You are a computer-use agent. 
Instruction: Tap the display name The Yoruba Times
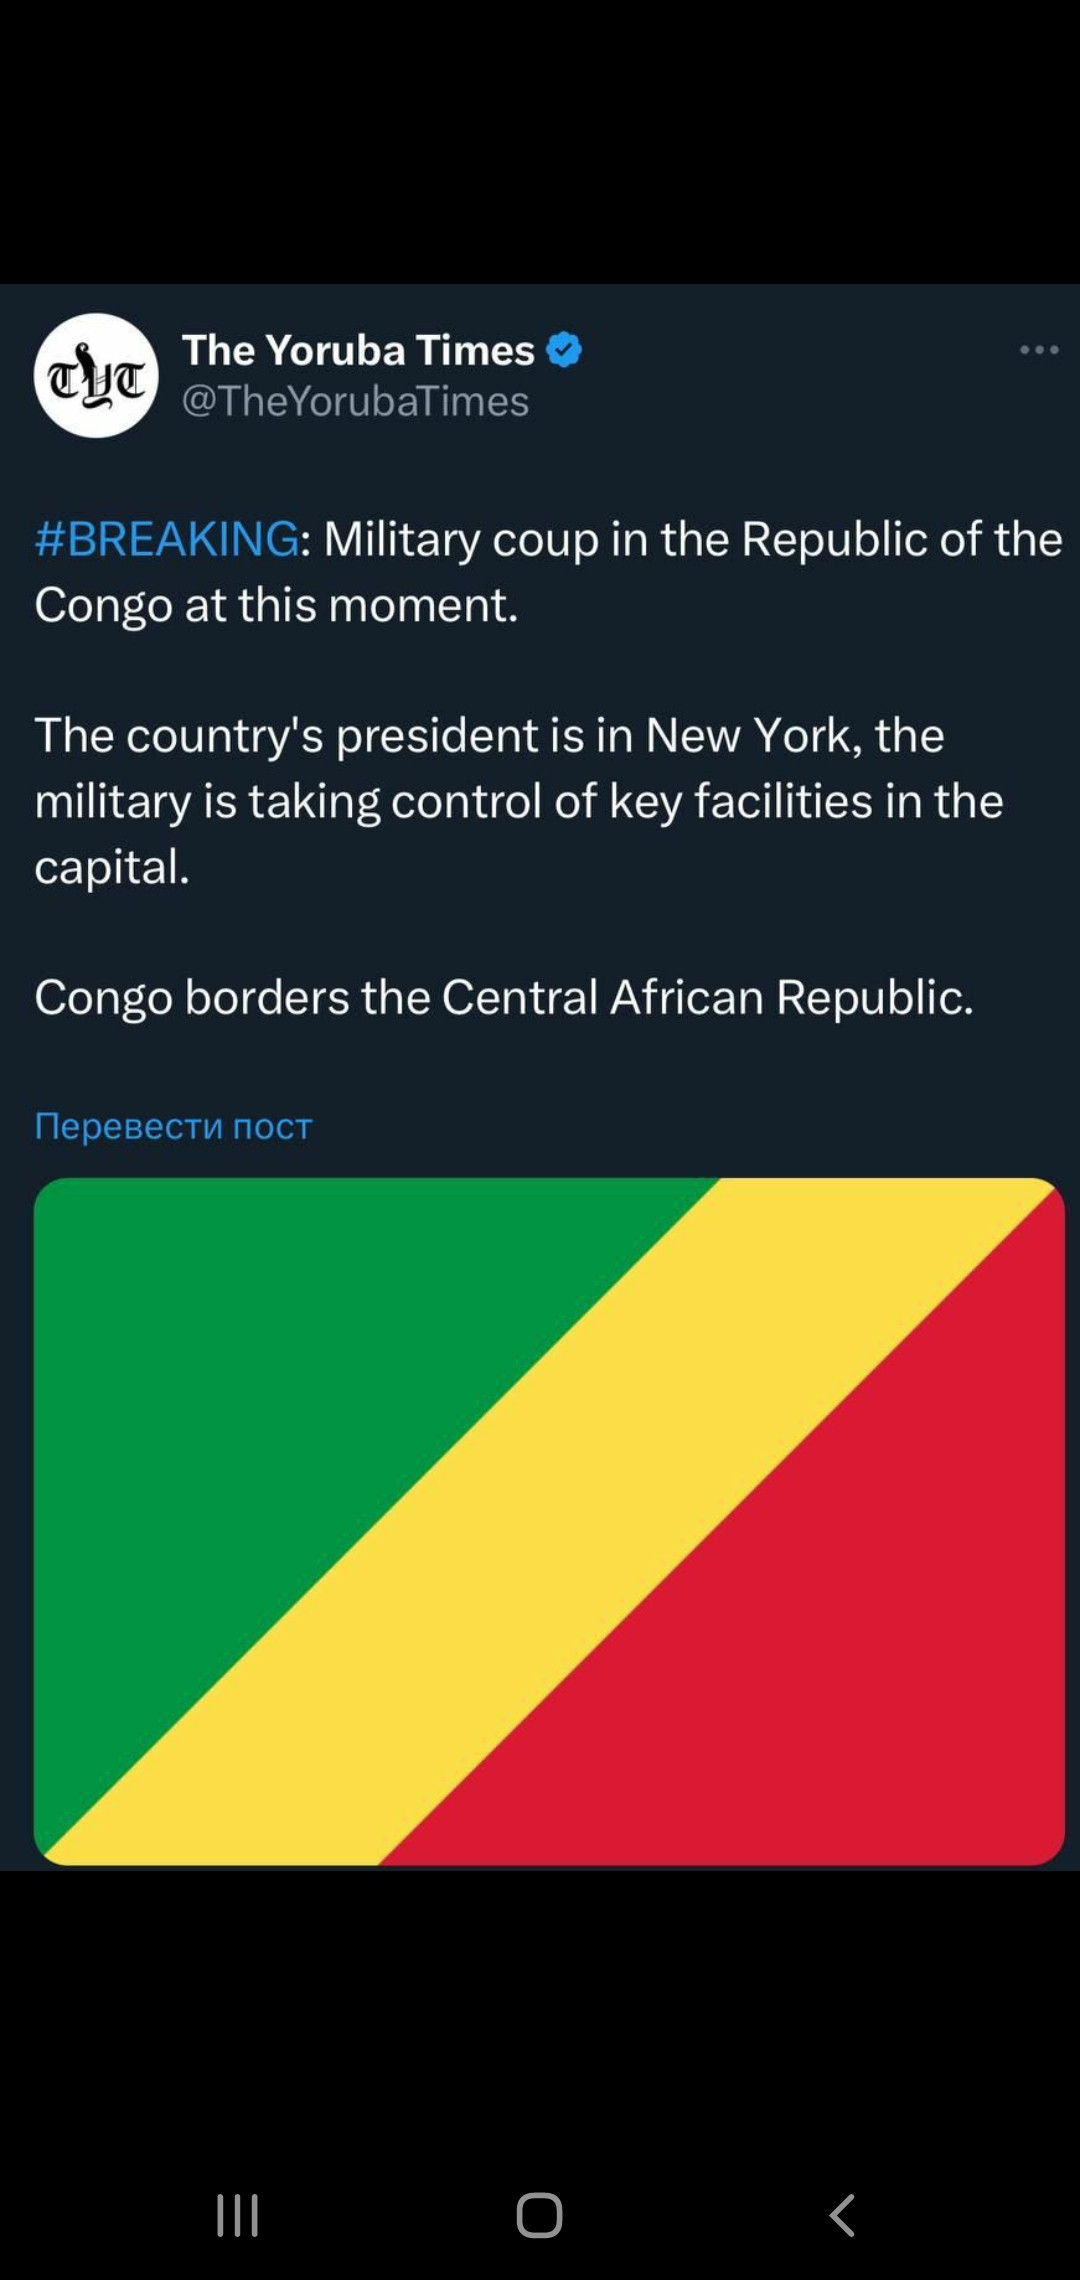(358, 350)
